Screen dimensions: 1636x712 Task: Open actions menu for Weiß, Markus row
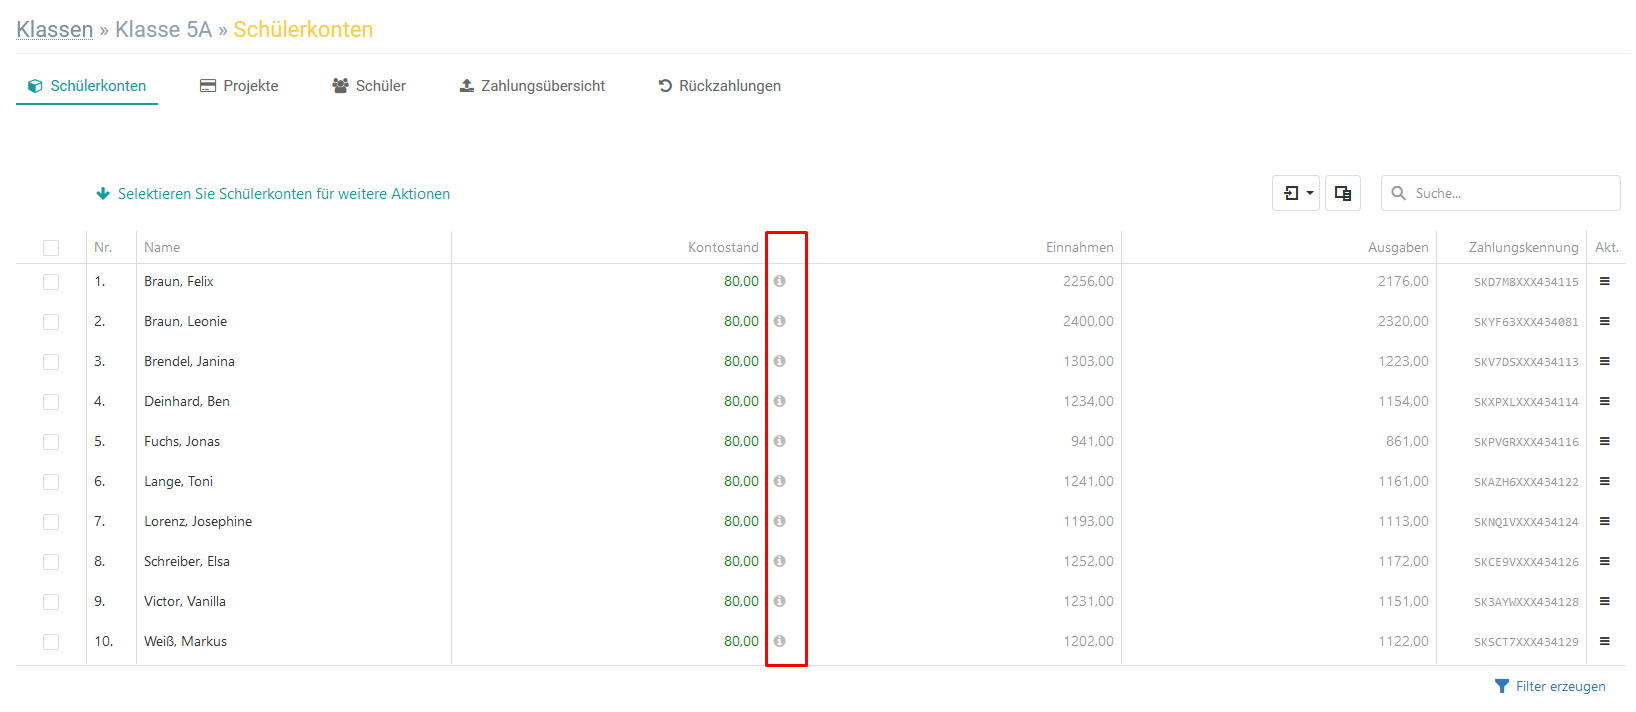click(x=1605, y=641)
